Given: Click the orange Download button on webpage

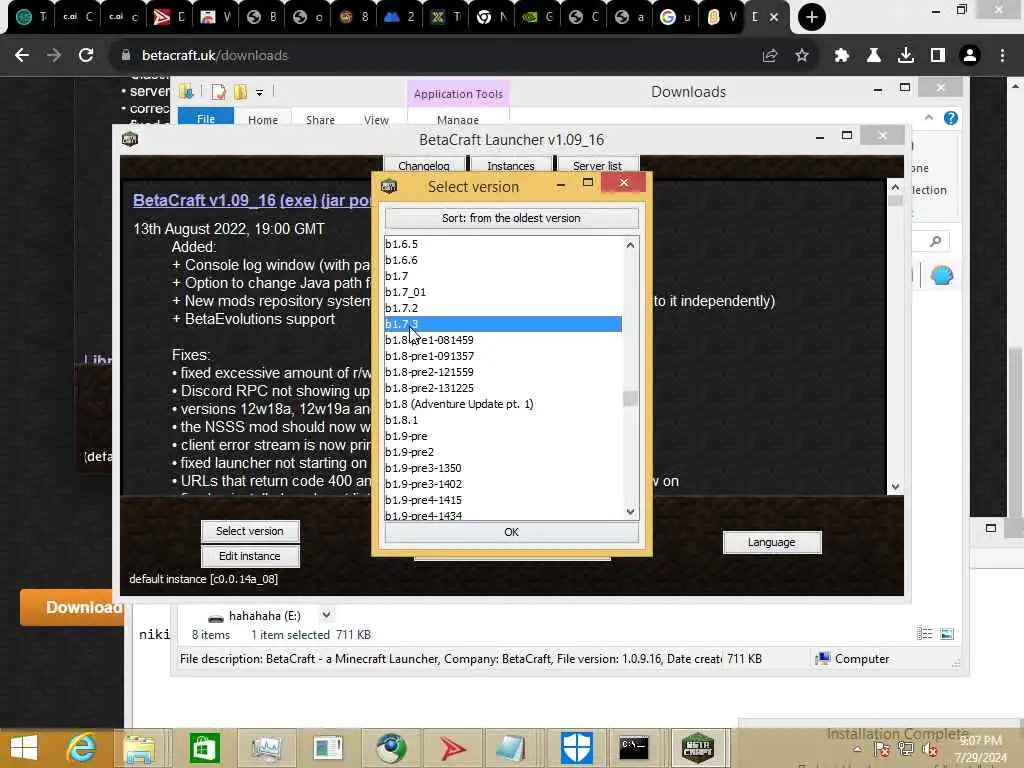Looking at the screenshot, I should pyautogui.click(x=72, y=607).
